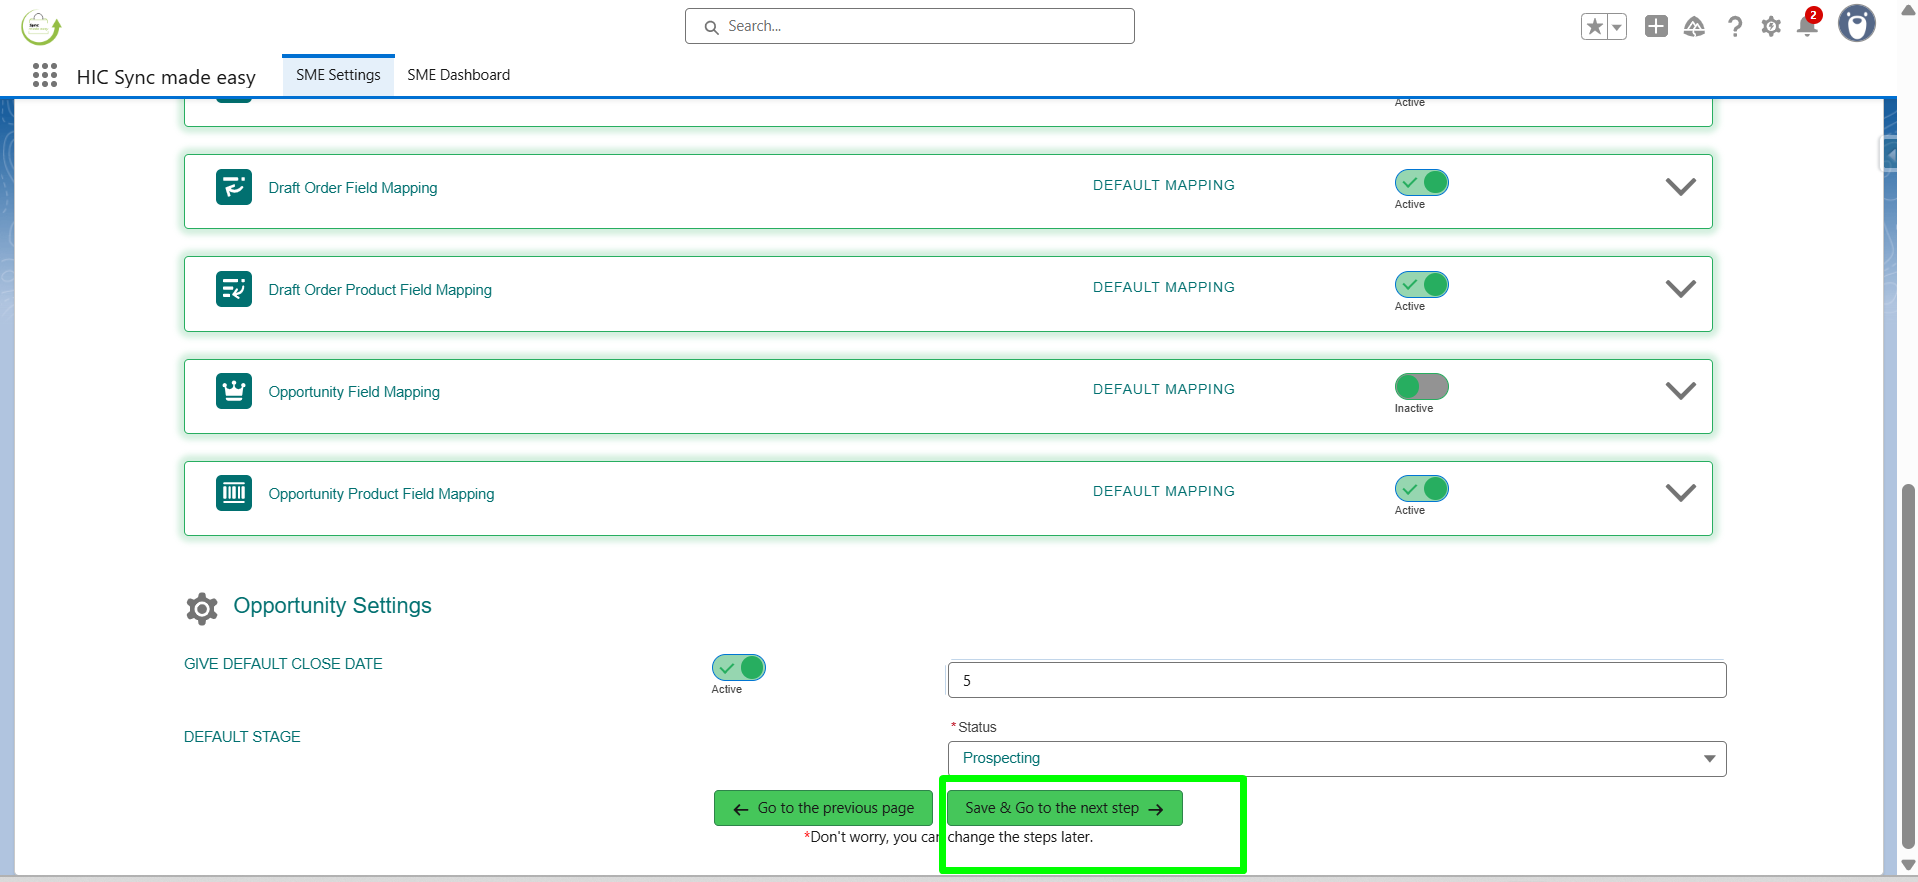Click Go to the previous page button
This screenshot has width=1918, height=882.
point(823,808)
